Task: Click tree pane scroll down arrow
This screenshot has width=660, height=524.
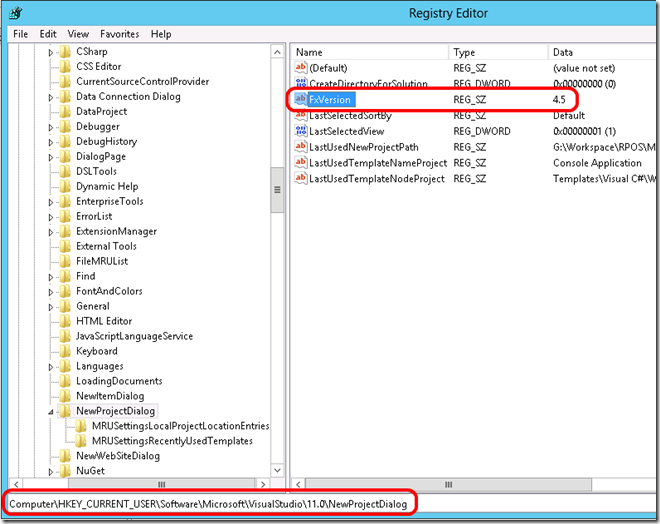Action: [x=277, y=470]
